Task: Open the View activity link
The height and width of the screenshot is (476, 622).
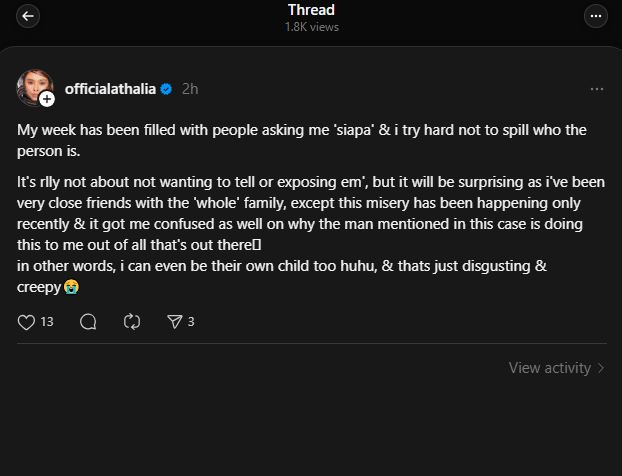Action: point(549,368)
